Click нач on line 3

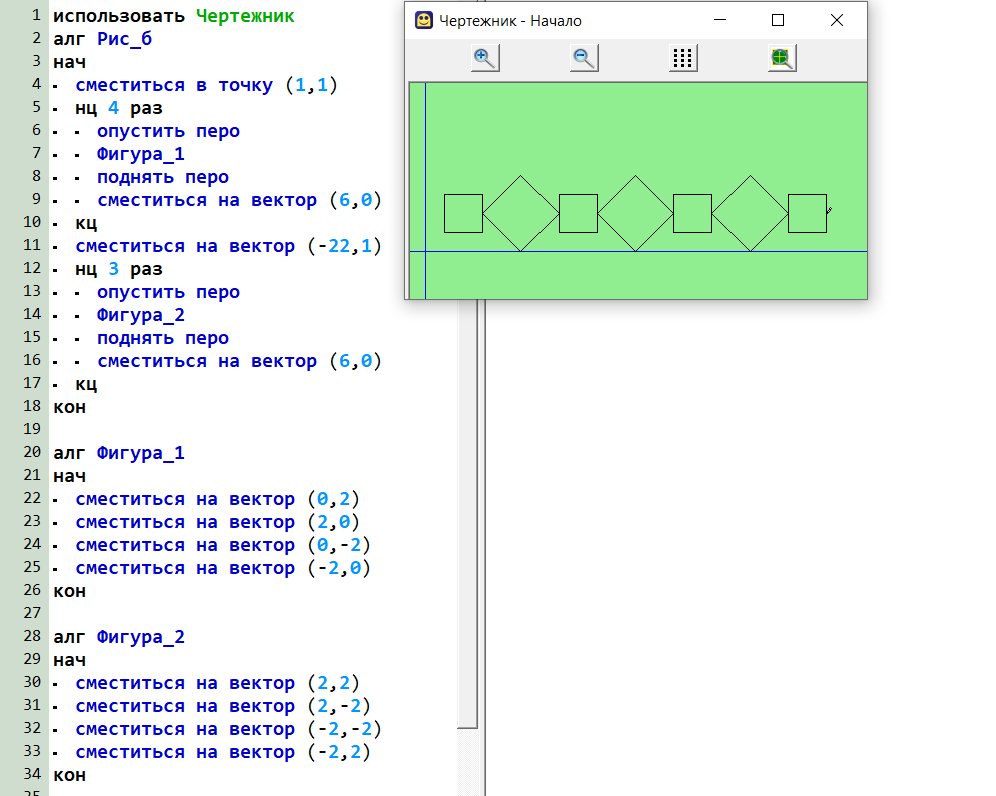(69, 62)
